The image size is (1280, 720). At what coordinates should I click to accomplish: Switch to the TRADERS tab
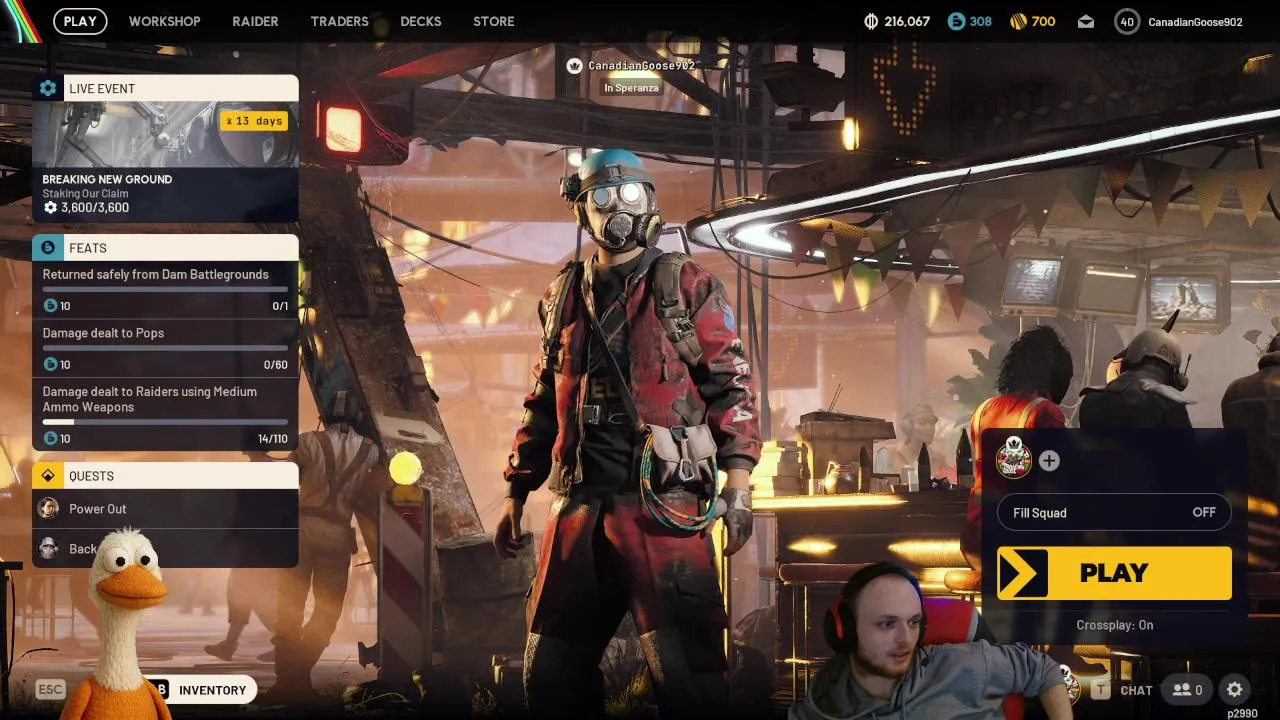tap(339, 21)
